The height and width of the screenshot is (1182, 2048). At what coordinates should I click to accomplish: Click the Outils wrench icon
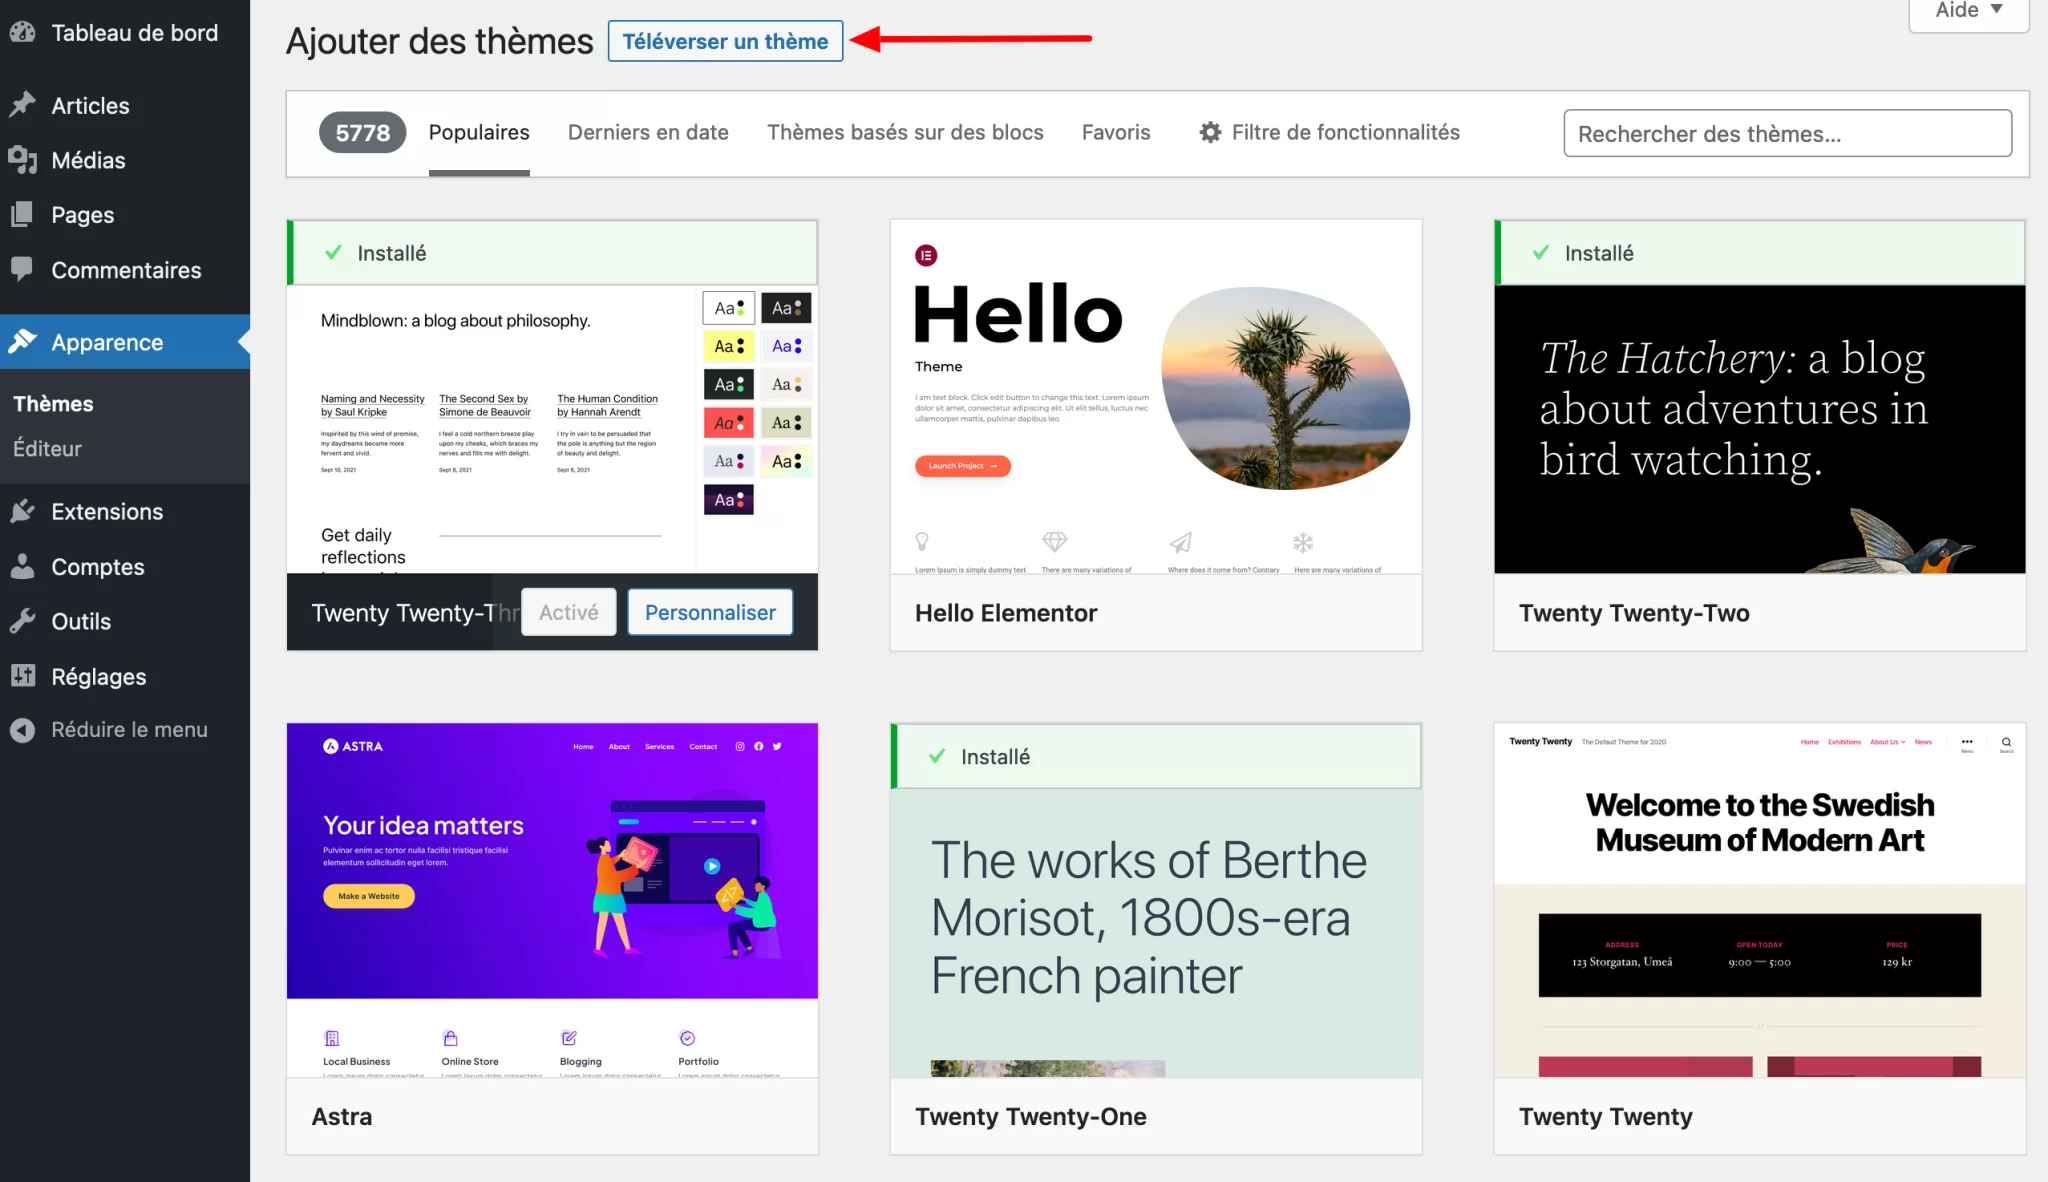point(22,621)
